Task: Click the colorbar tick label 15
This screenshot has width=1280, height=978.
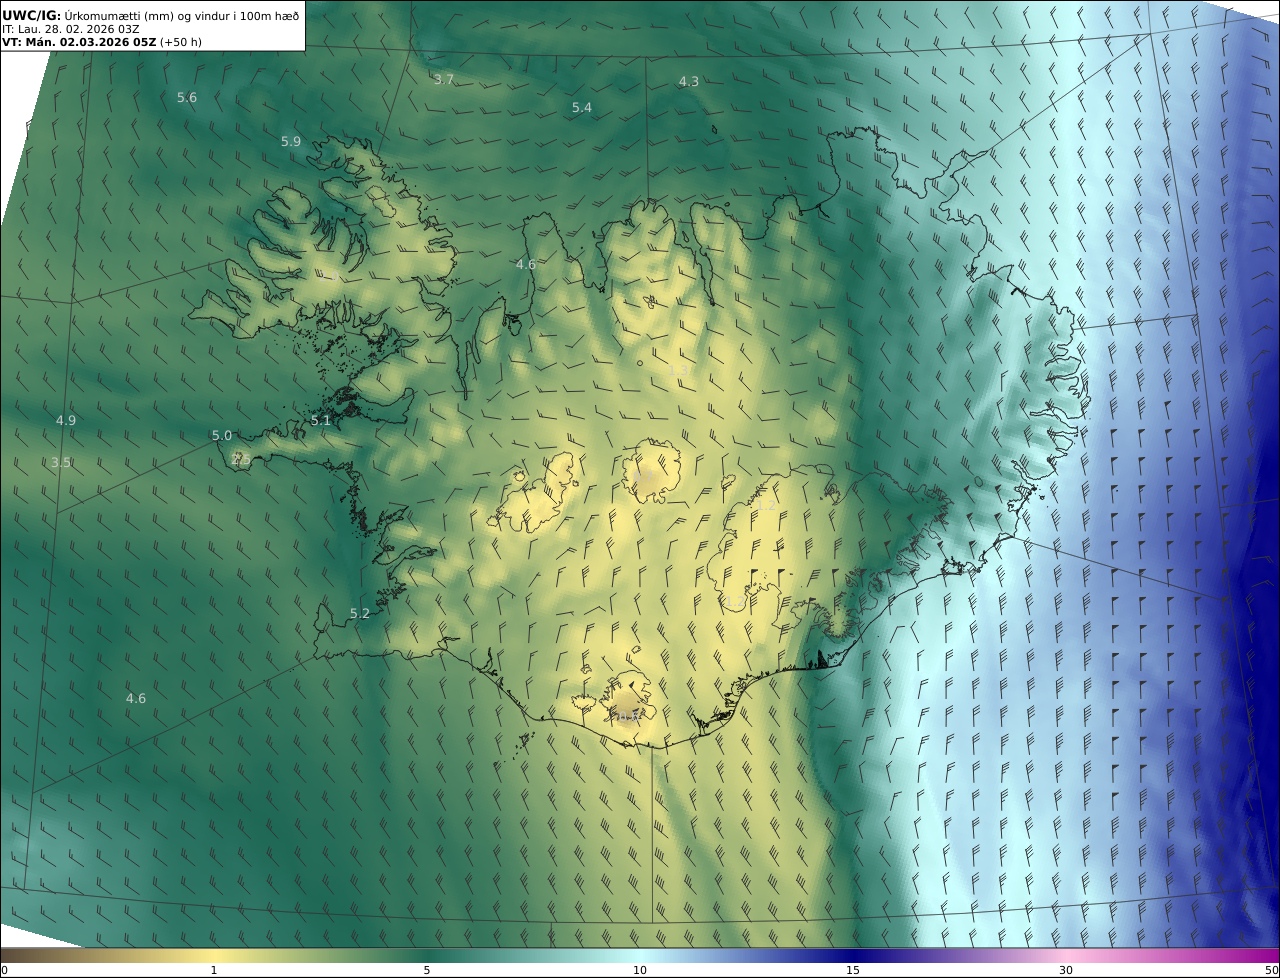Action: point(853,970)
